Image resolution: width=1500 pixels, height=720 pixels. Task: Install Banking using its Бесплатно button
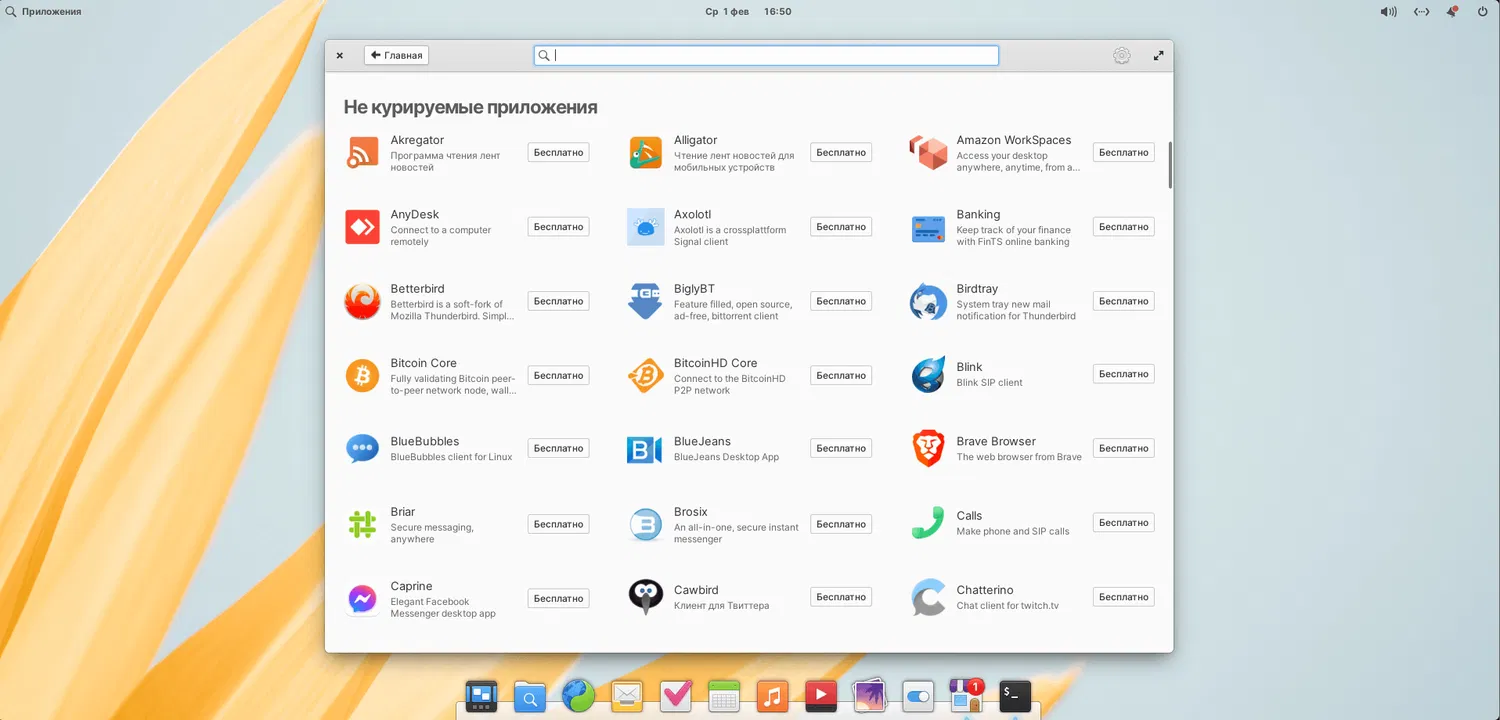pyautogui.click(x=1124, y=227)
